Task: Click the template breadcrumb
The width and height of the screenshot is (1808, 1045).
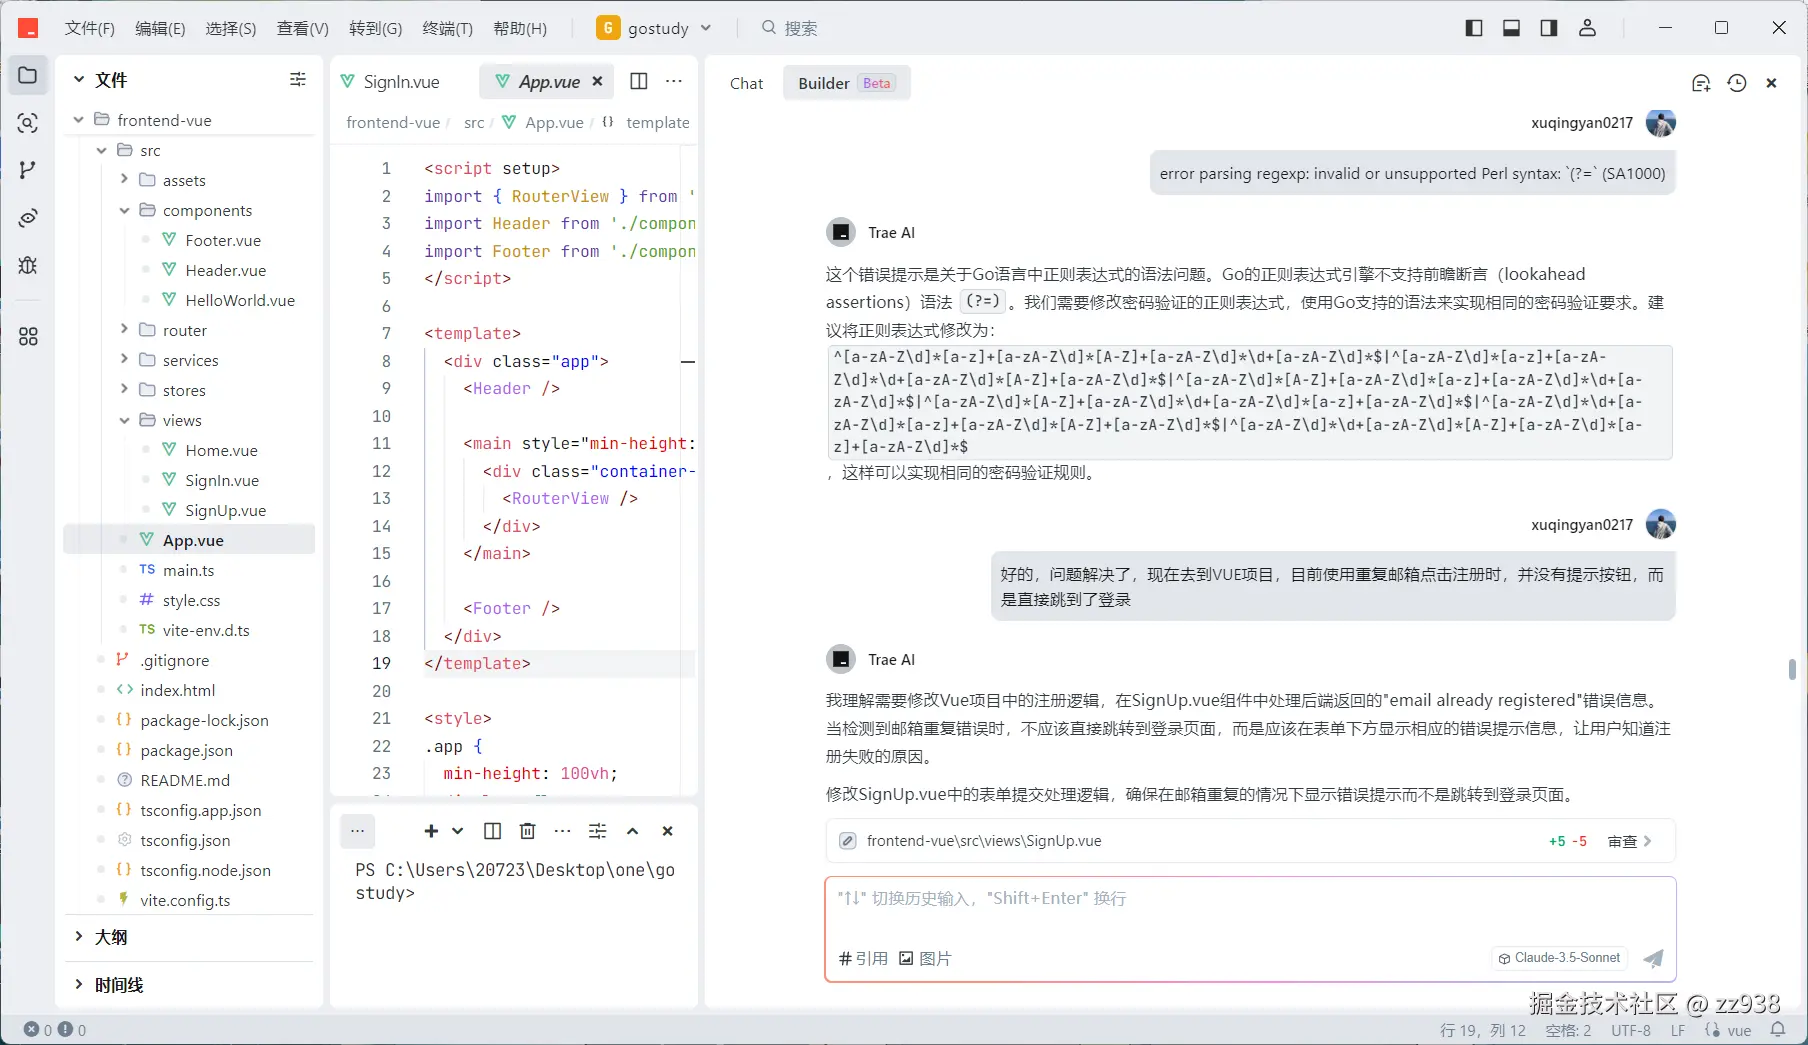Action: [658, 122]
